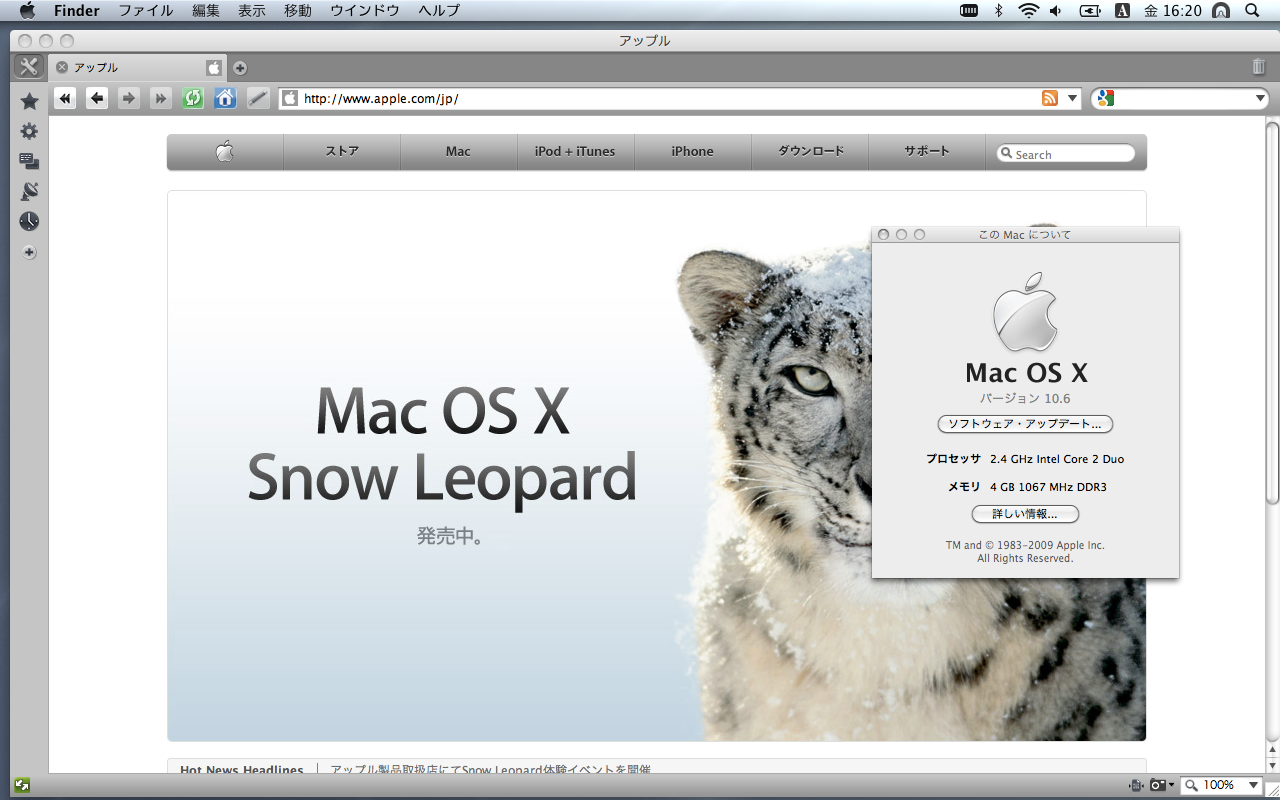1280x800 pixels.
Task: Open the ファイル menu
Action: [146, 11]
